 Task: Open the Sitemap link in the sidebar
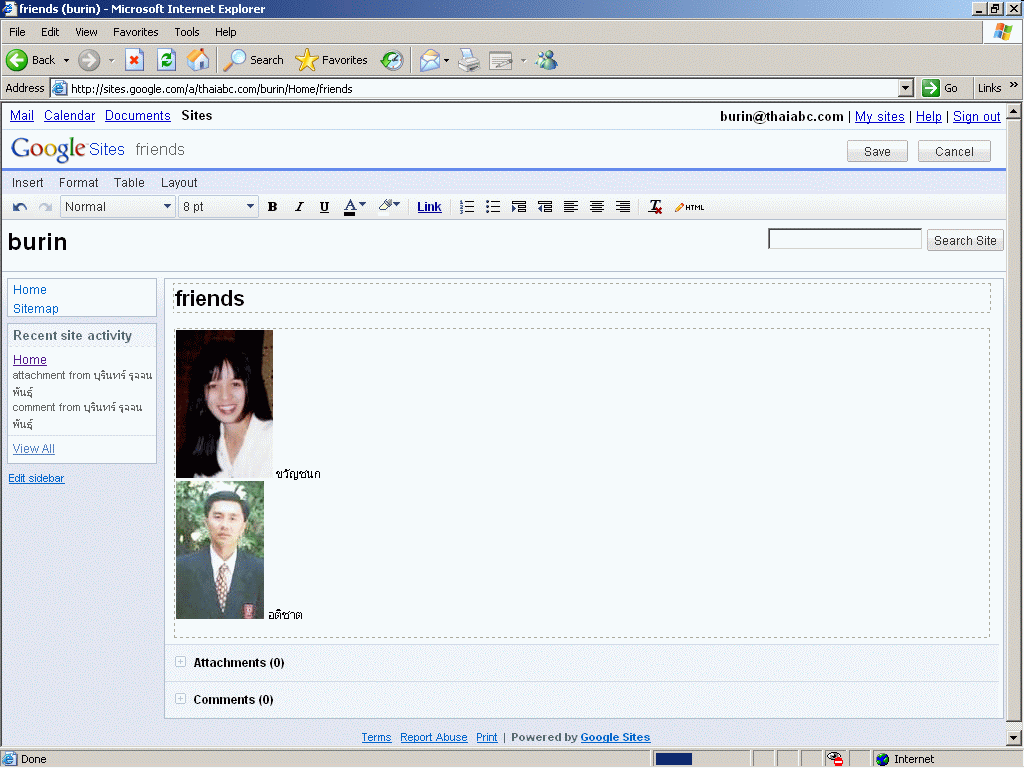coord(36,309)
